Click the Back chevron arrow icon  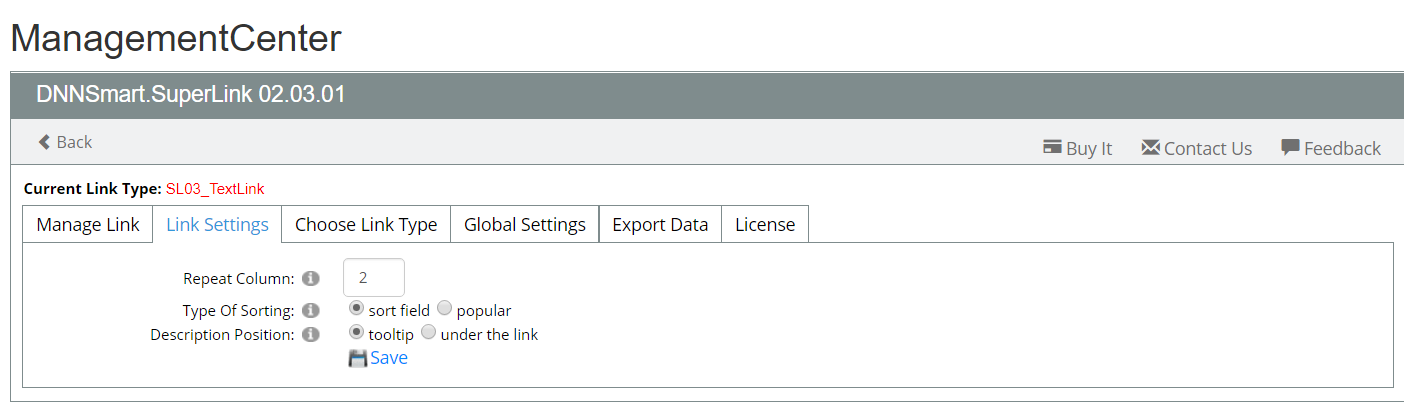[x=44, y=142]
